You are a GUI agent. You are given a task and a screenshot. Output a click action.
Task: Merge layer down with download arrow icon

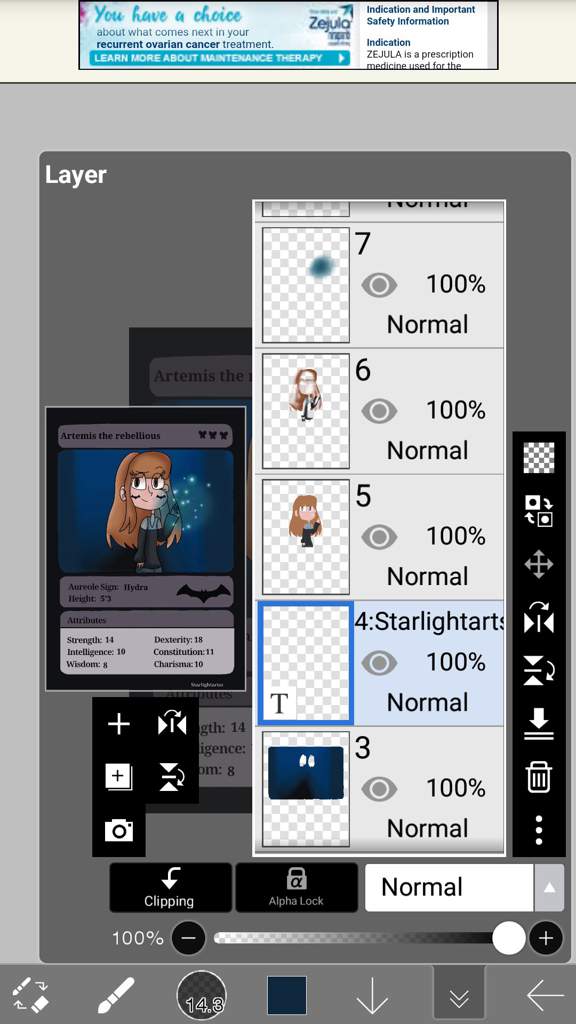click(539, 724)
